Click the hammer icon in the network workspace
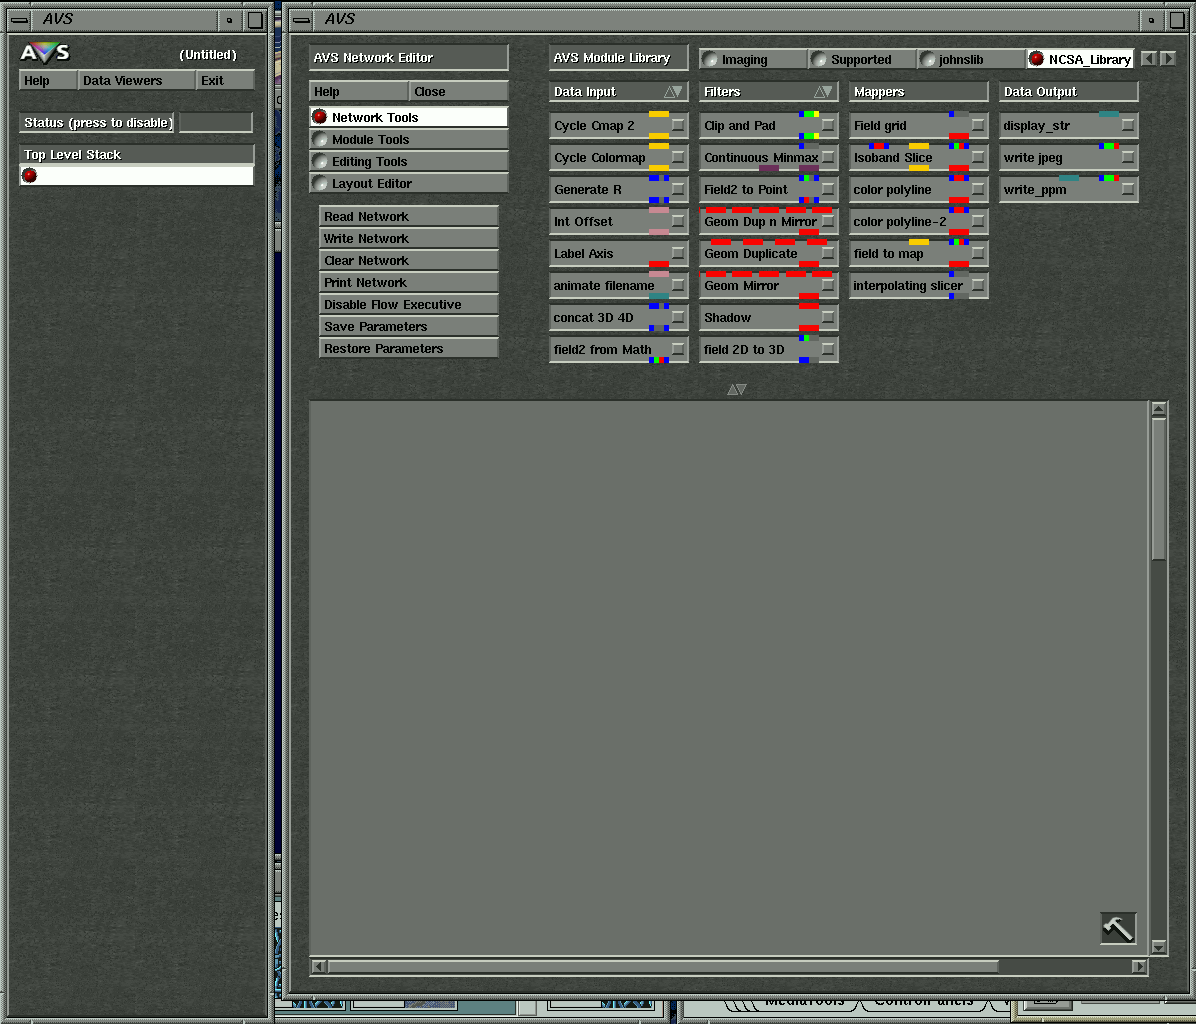Screen dimensions: 1196x1024 pos(1118,928)
